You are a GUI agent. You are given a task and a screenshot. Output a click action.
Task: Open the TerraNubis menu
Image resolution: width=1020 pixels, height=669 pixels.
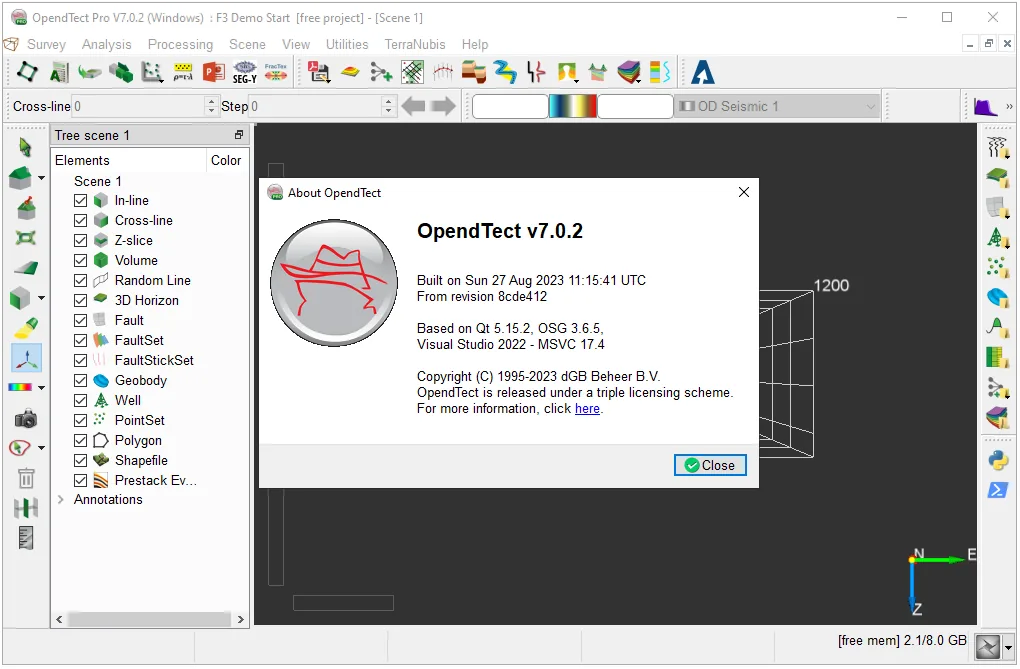tap(415, 44)
